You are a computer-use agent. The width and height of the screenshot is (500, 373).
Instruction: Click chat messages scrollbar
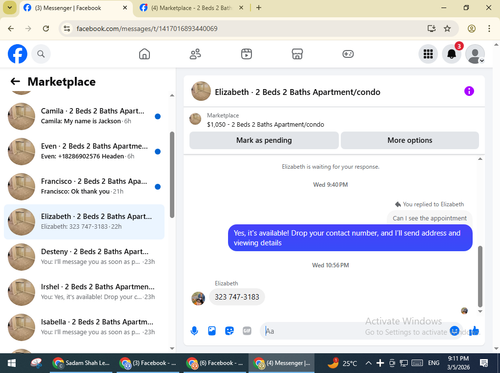(480, 276)
